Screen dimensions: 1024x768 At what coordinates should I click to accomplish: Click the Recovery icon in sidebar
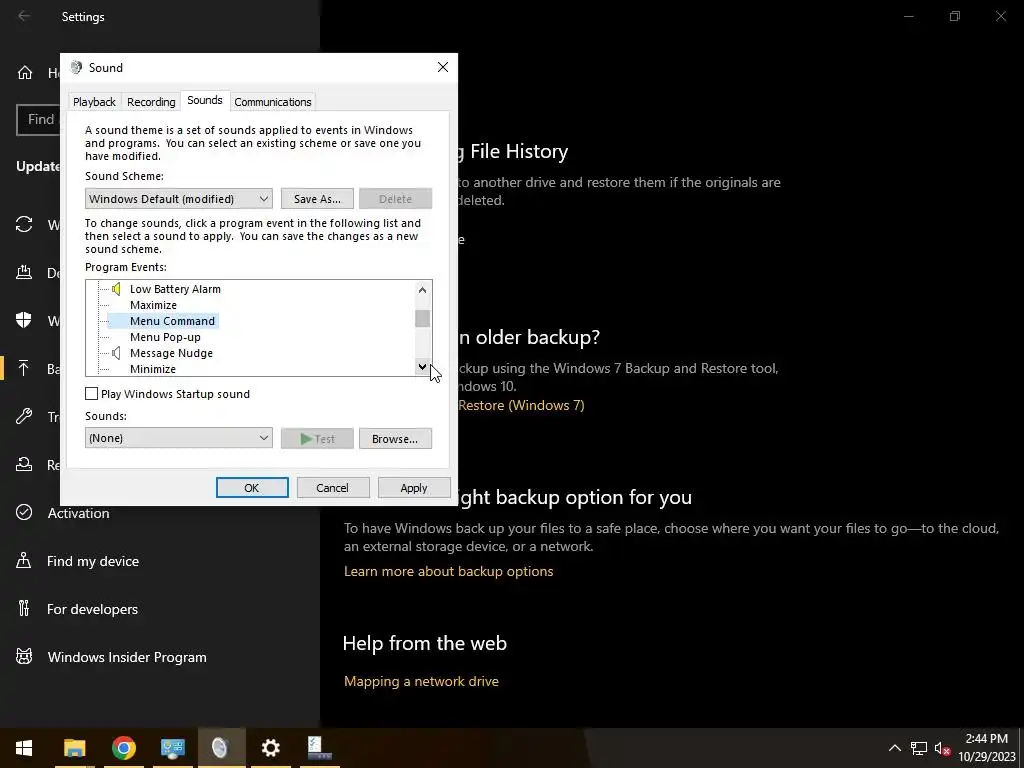pos(24,464)
